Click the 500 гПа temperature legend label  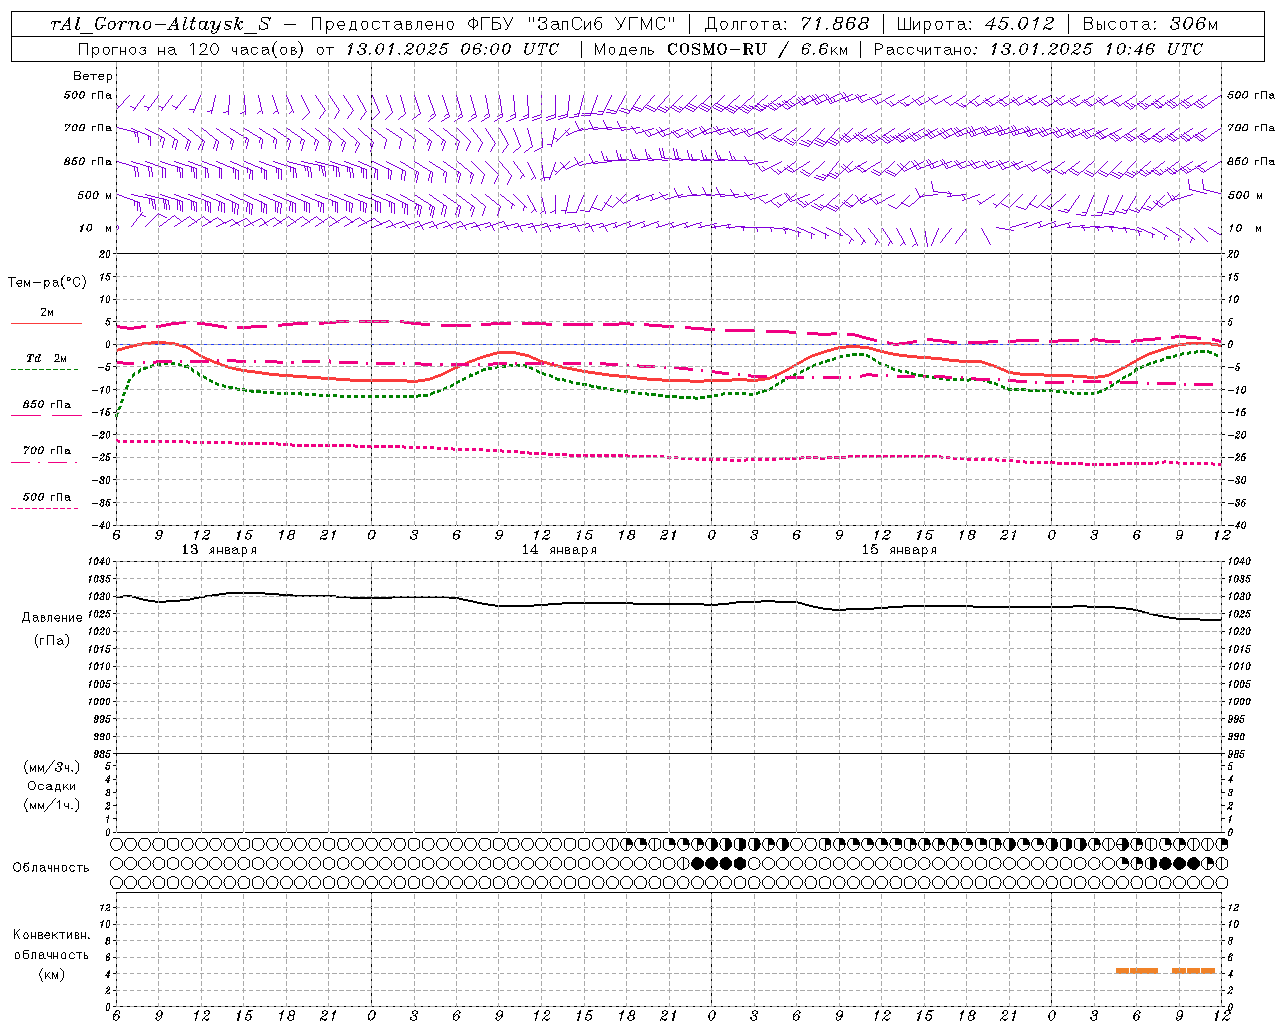pyautogui.click(x=47, y=497)
